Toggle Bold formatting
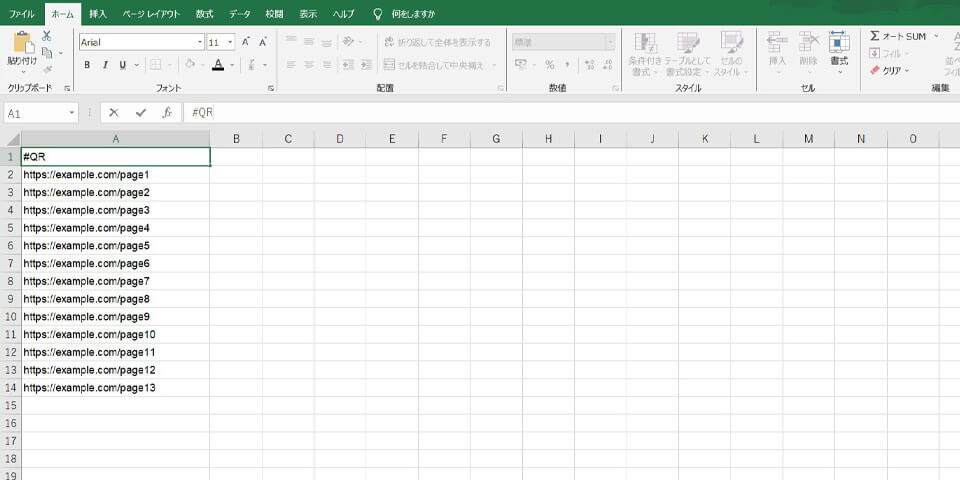The image size is (960, 480). pyautogui.click(x=87, y=65)
